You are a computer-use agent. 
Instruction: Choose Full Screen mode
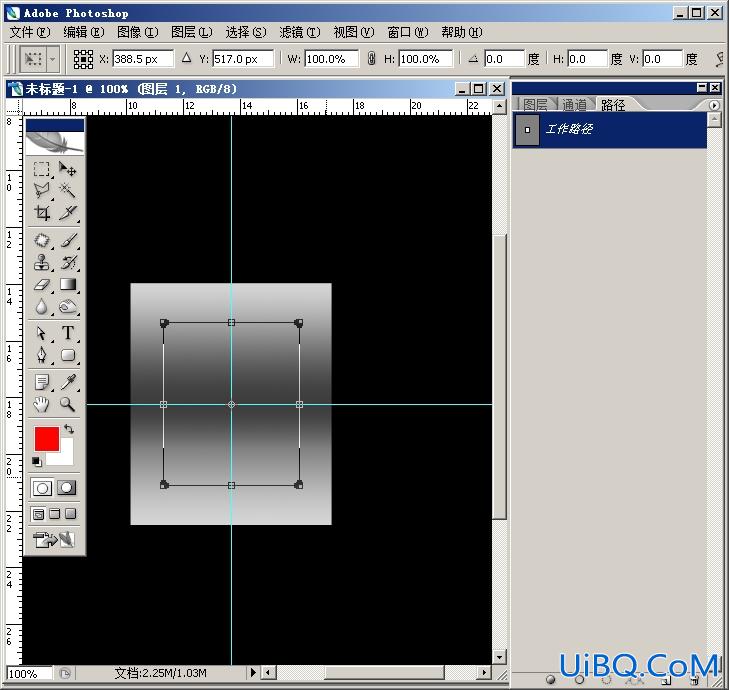70,514
